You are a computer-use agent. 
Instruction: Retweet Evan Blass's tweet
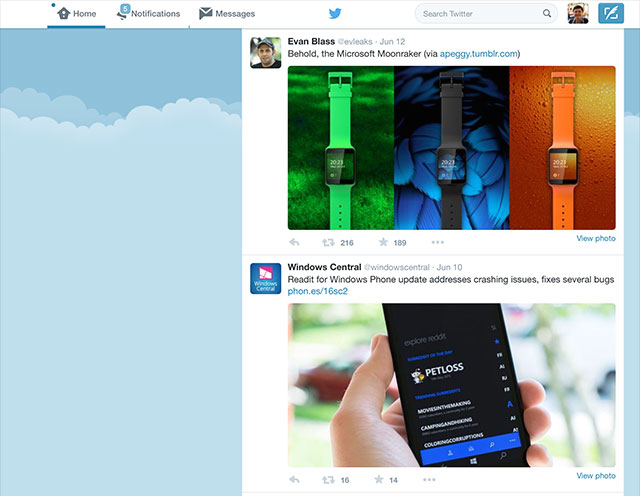(328, 242)
